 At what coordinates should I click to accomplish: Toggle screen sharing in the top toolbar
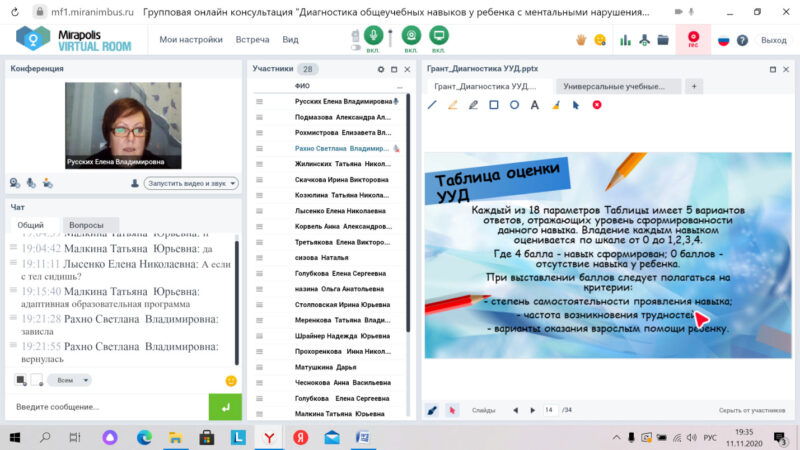click(x=439, y=35)
